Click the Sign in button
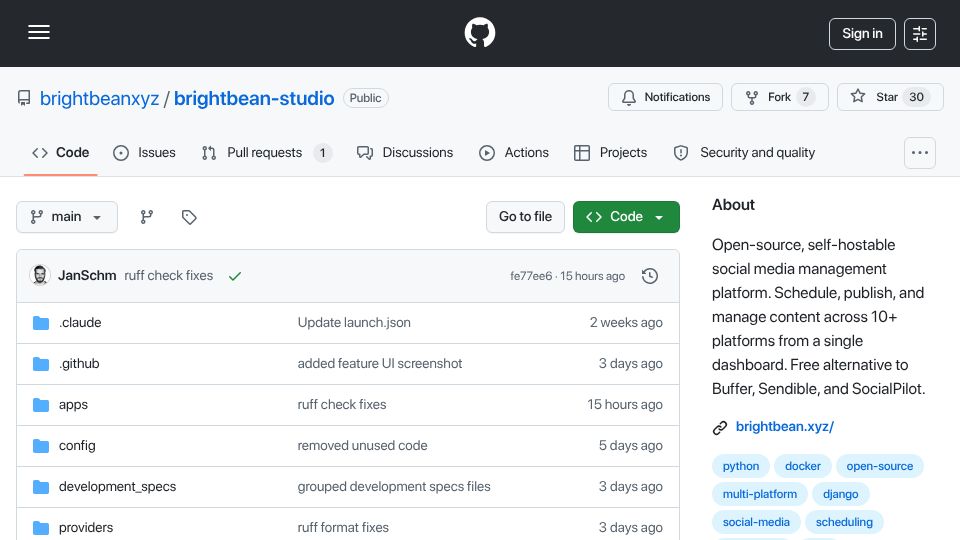This screenshot has width=960, height=540. (862, 34)
